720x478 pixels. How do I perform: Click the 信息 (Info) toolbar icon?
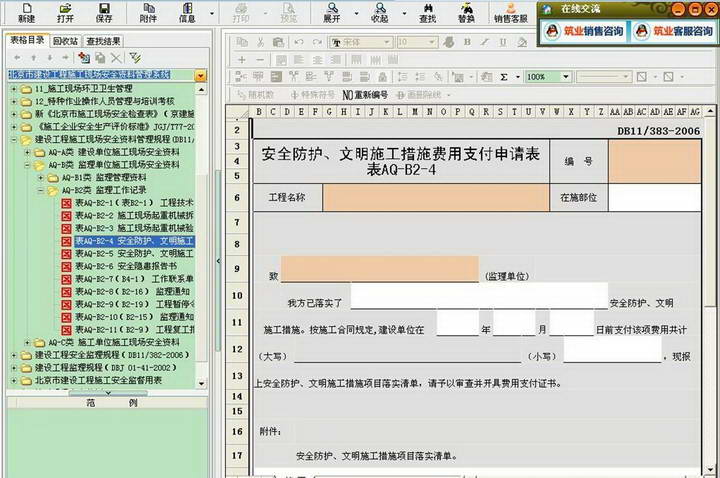(187, 13)
